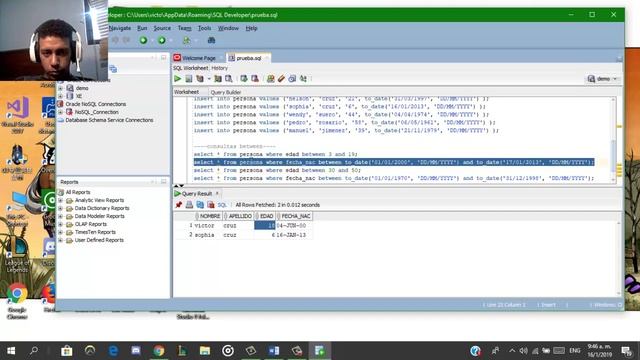The width and height of the screenshot is (640, 360).
Task: Switch to the Welcome Page tab
Action: [x=199, y=58]
